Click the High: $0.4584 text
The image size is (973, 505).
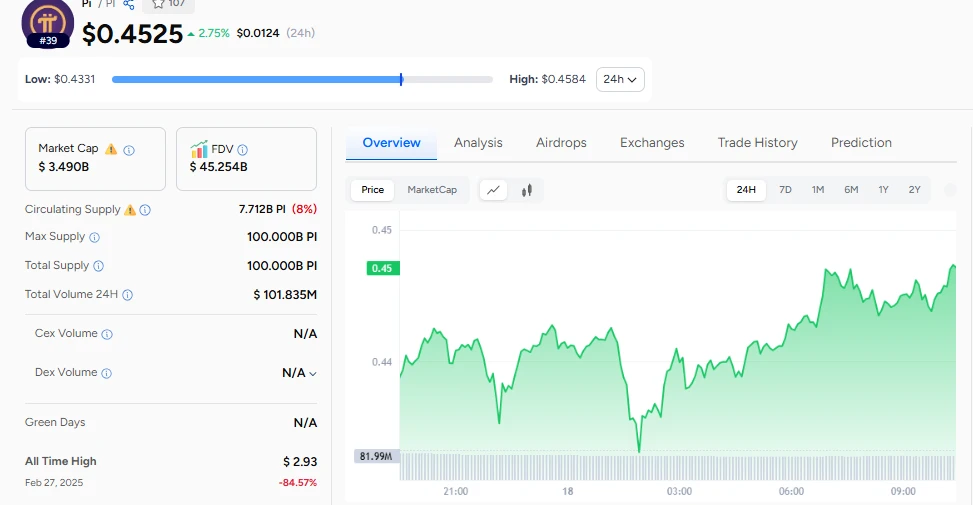(547, 79)
